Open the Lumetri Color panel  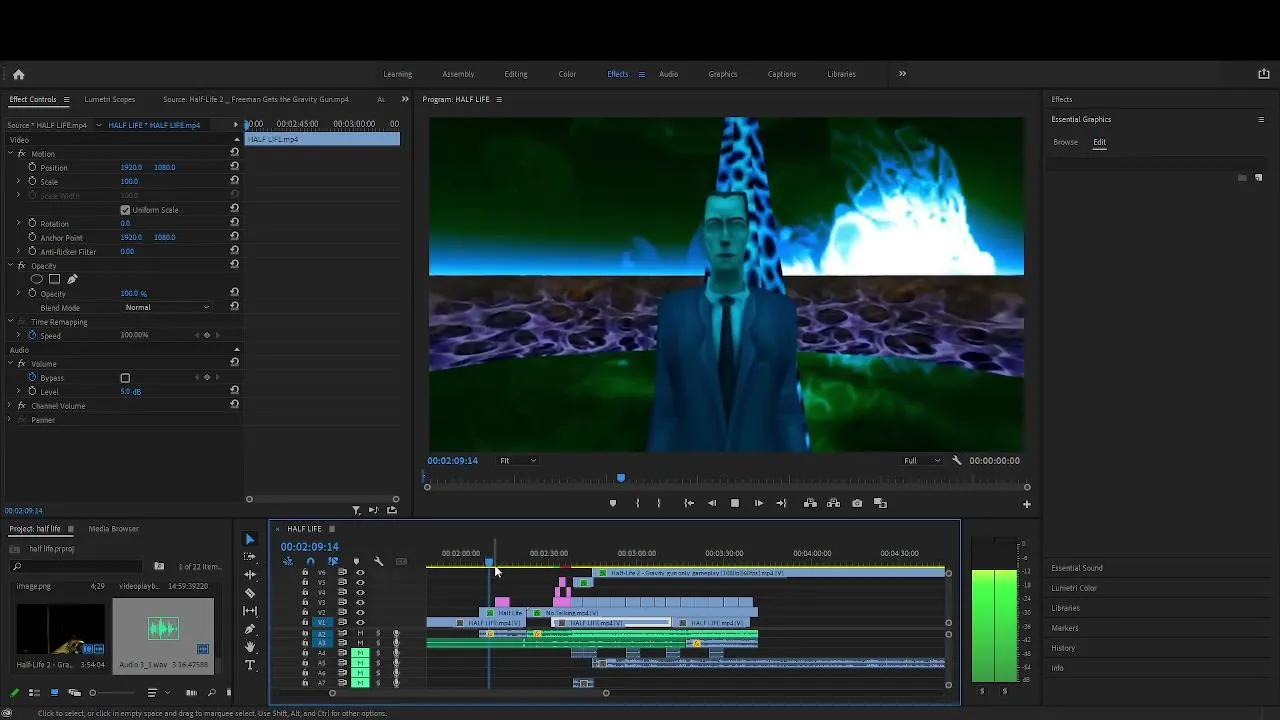point(1074,588)
